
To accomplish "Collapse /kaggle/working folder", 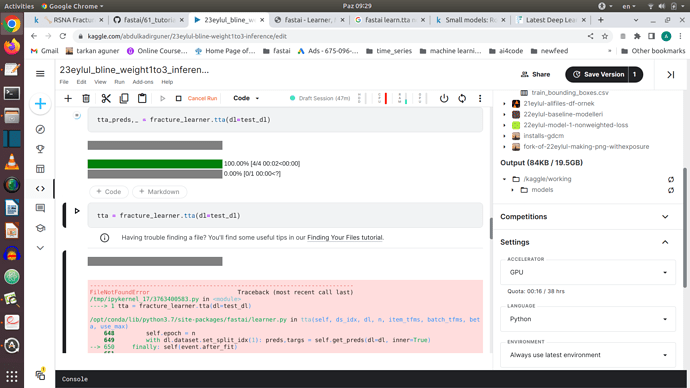I will (505, 179).
